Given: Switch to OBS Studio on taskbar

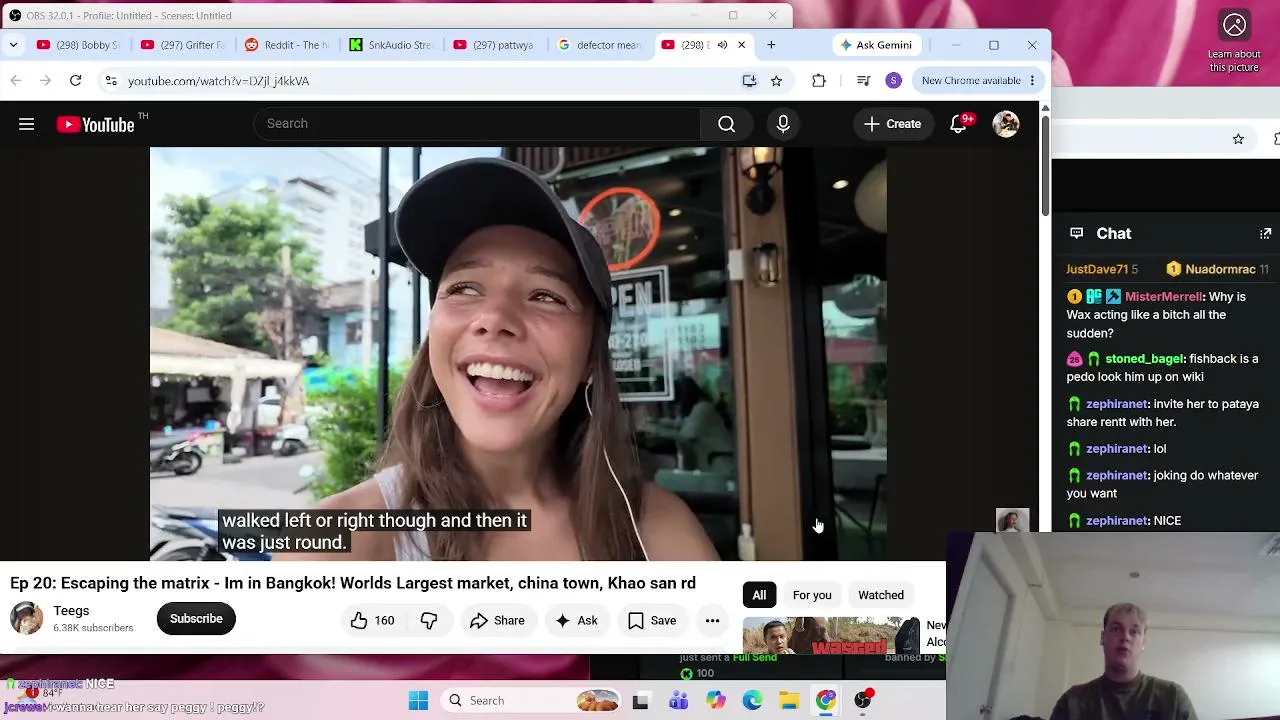Looking at the screenshot, I should [863, 700].
